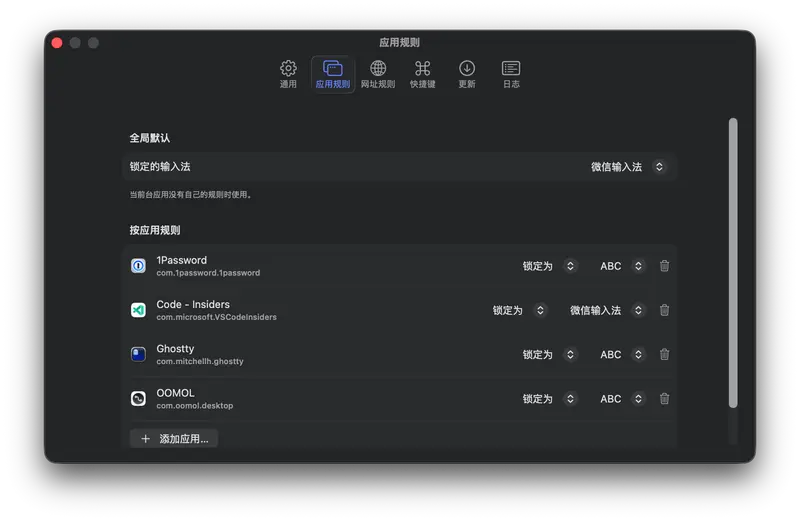This screenshot has width=800, height=522.
Task: Delete the OOMOL rule with trash icon
Action: coord(664,399)
